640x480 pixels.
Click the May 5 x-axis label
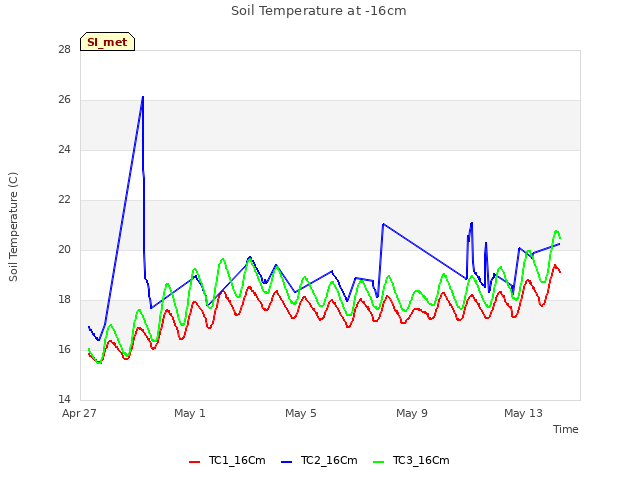coord(301,413)
